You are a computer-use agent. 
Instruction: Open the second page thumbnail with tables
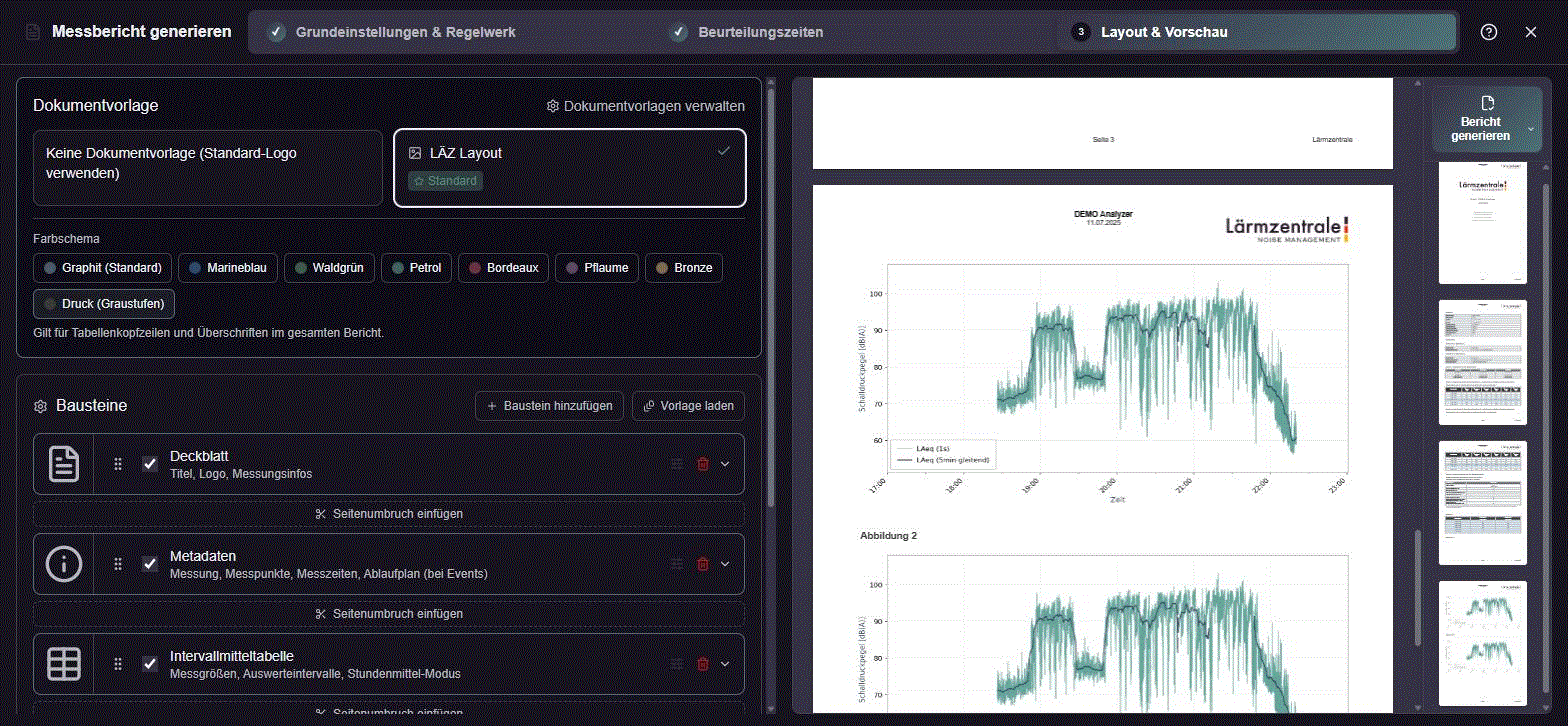pos(1483,362)
